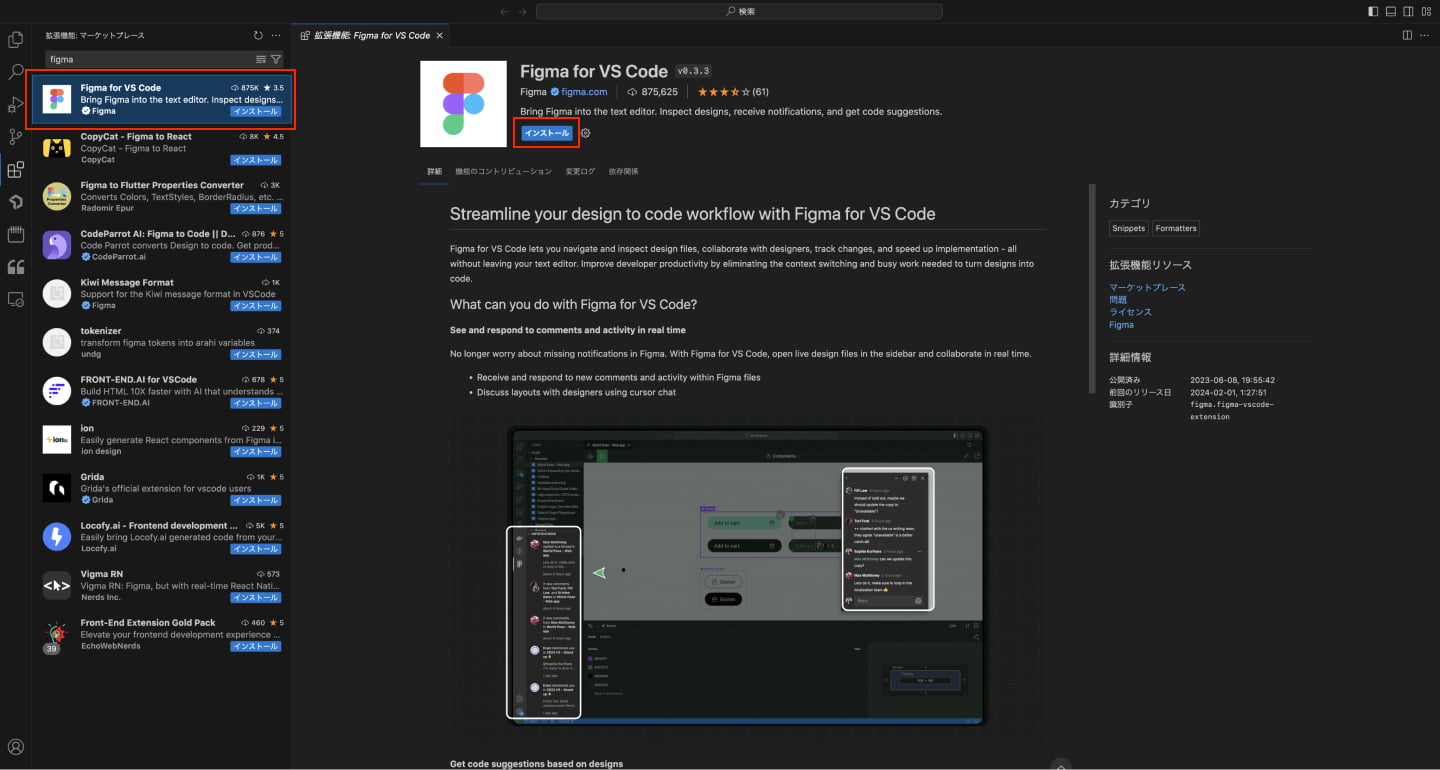Open the Accounts icon at bottom left
The width and height of the screenshot is (1440, 770).
pyautogui.click(x=15, y=747)
